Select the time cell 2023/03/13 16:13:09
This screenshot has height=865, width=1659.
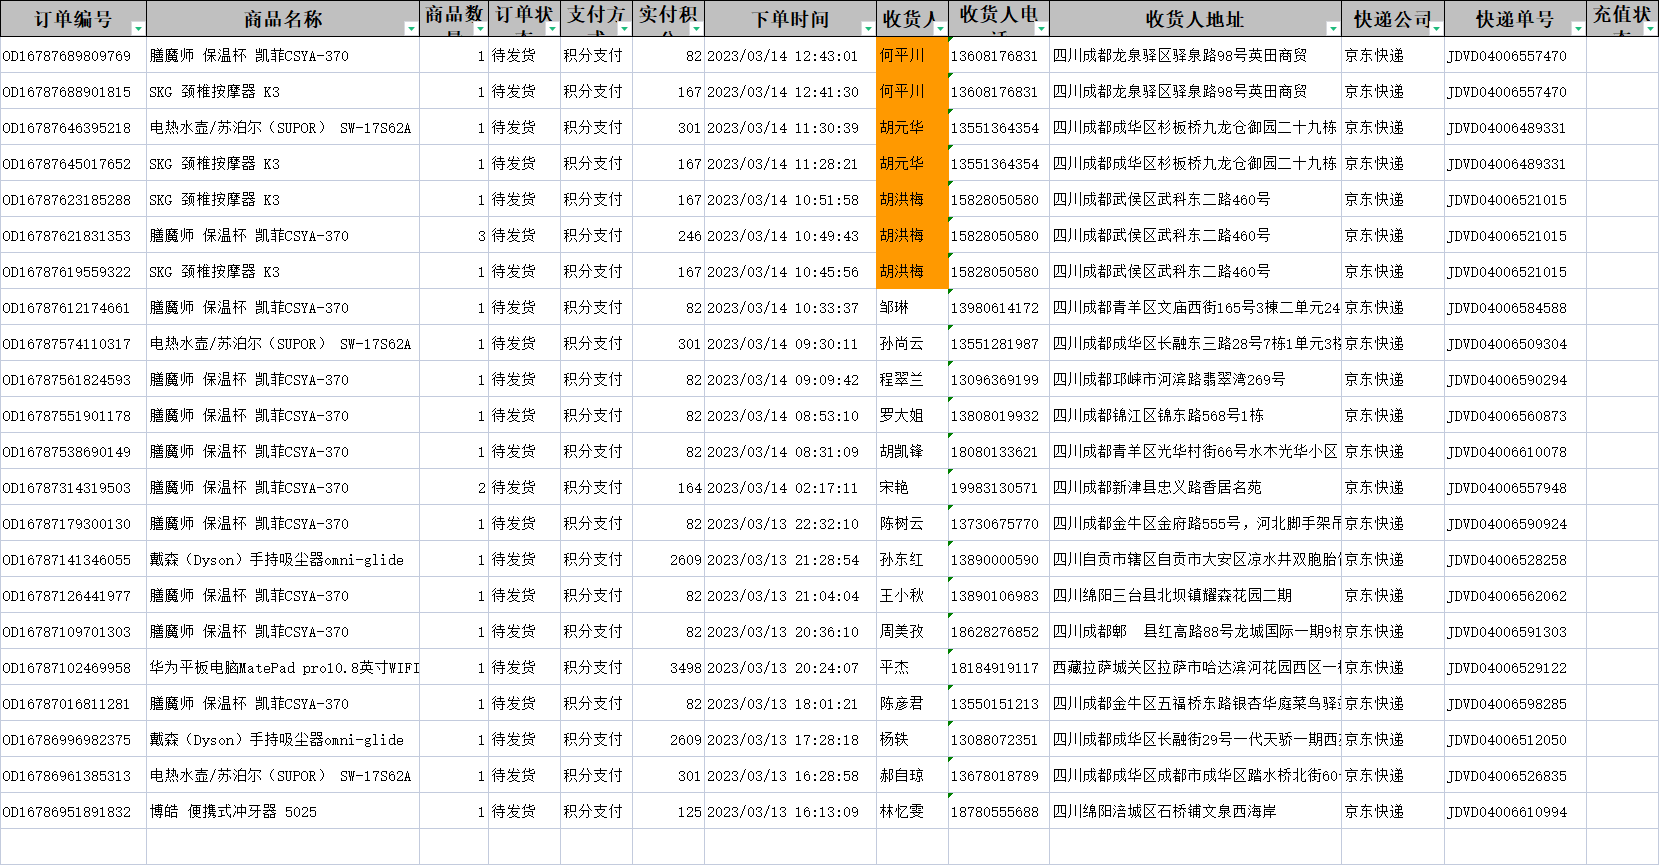(790, 812)
